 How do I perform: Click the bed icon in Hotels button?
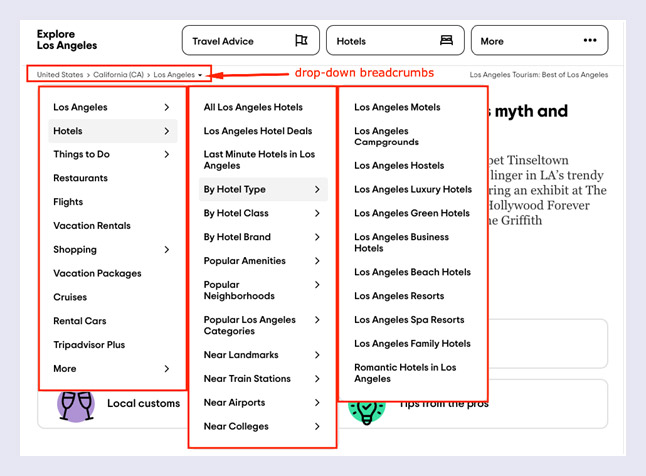click(446, 41)
